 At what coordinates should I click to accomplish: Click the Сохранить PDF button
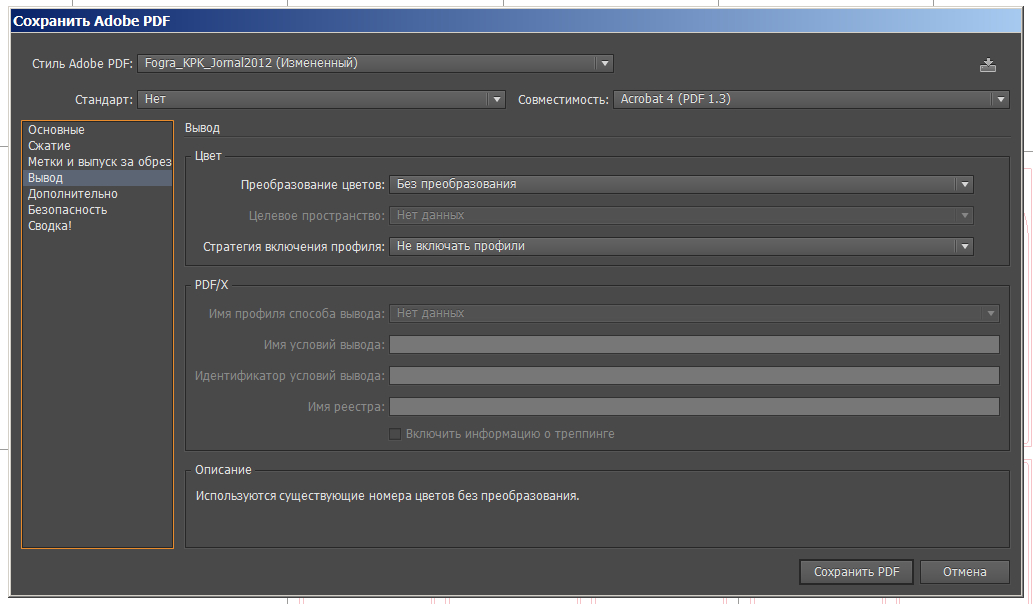(x=856, y=572)
